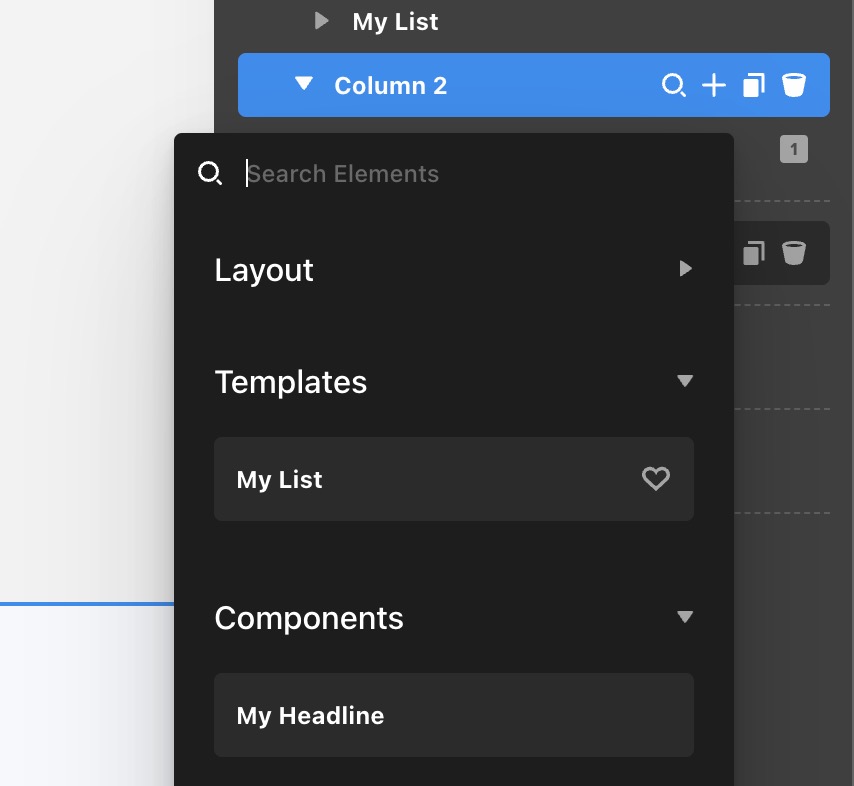Viewport: 854px width, 786px height.
Task: Delete the dark row beneath Column 2
Action: [x=794, y=253]
